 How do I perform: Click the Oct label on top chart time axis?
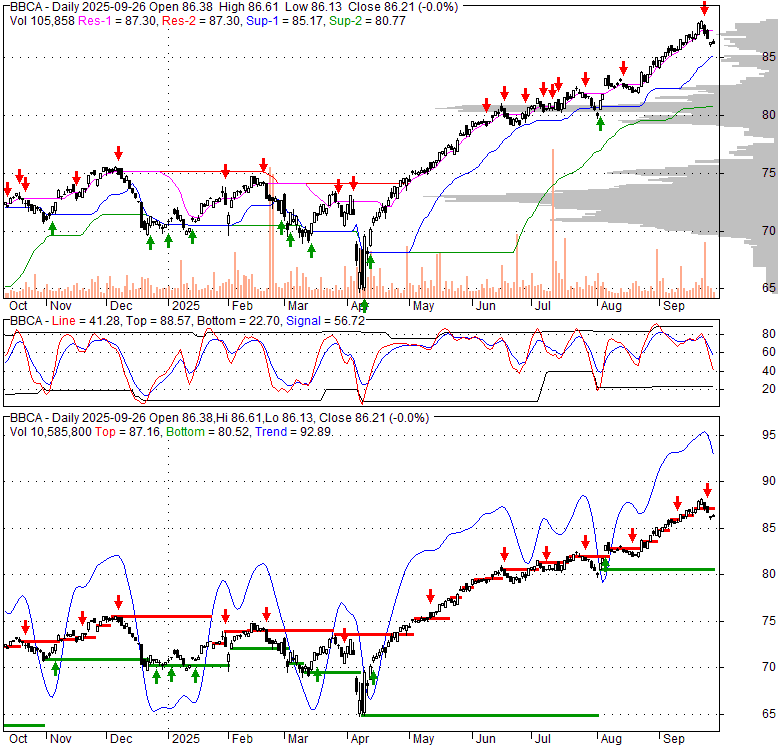tap(18, 305)
